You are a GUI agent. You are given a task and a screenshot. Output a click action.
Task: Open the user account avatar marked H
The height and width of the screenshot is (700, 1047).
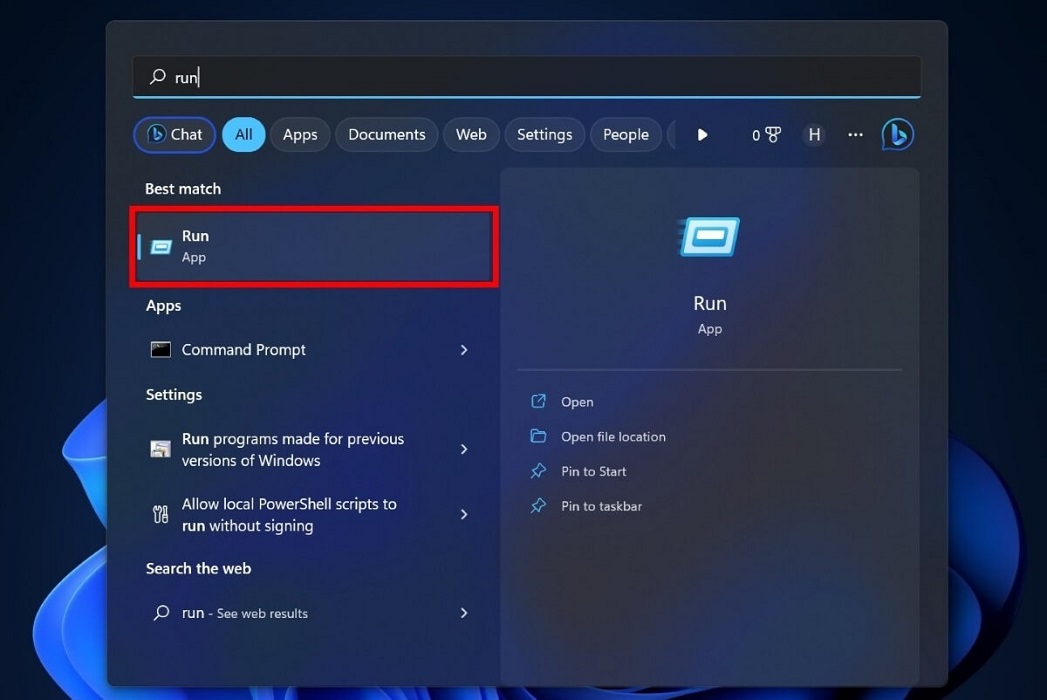[814, 134]
